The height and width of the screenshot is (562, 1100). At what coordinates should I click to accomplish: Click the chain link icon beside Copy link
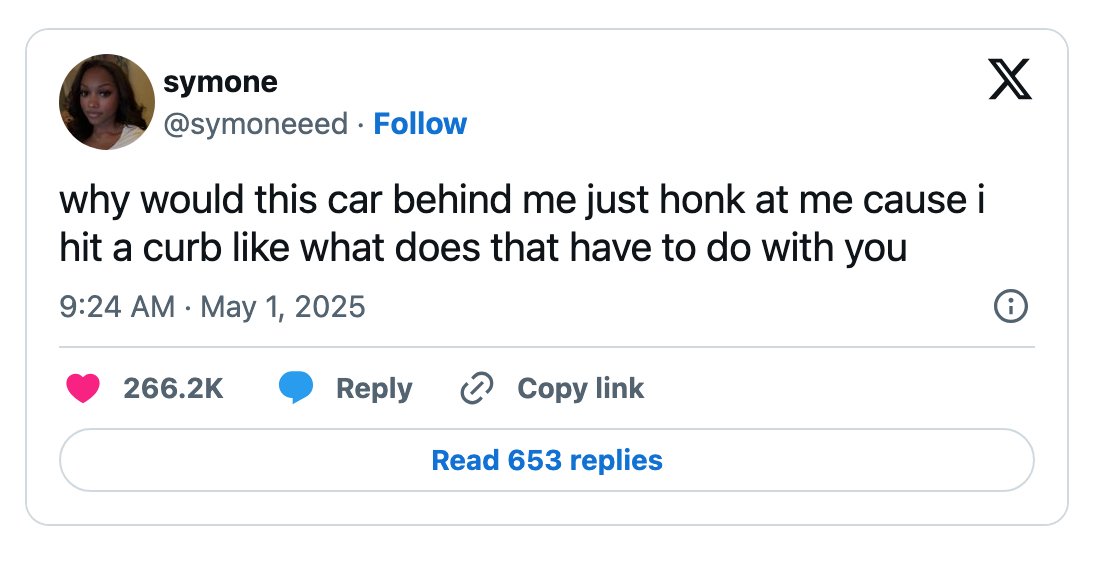coord(477,388)
